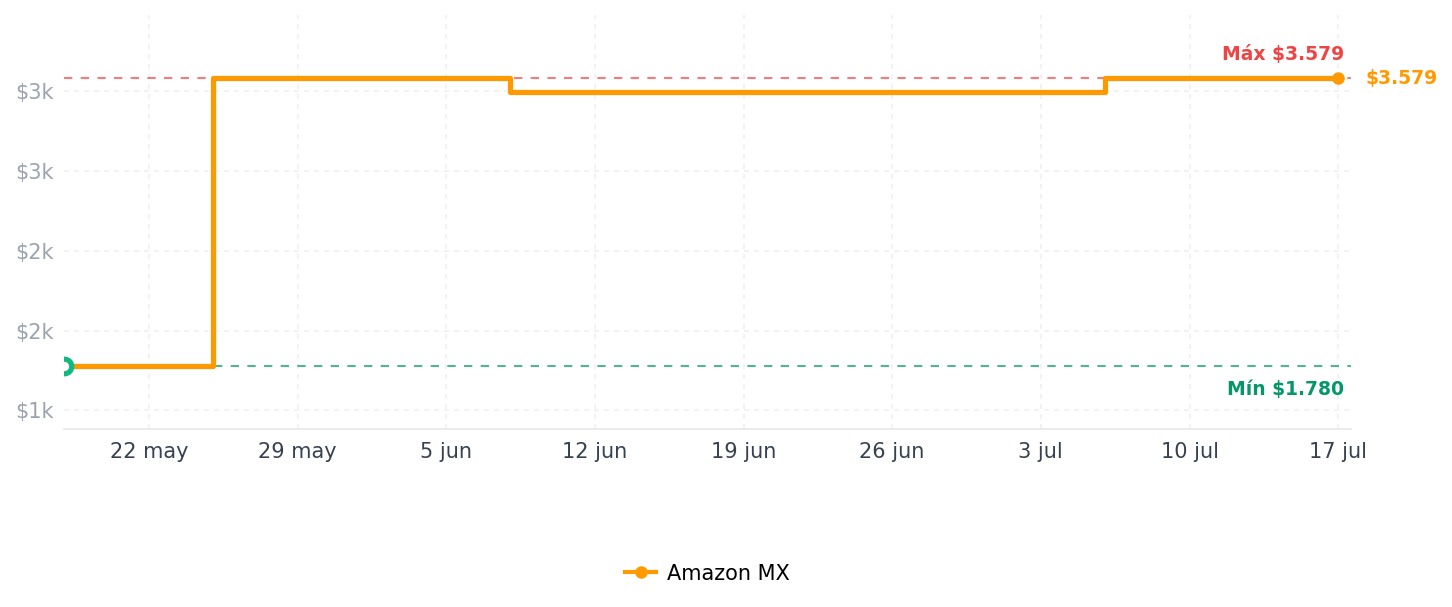Click the 17 jul date axis label

(1338, 451)
